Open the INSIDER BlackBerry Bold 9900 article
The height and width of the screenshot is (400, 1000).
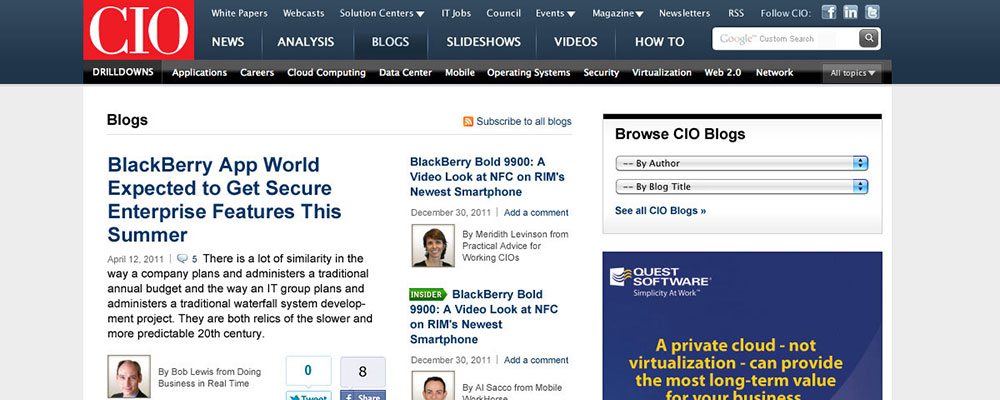pos(484,317)
